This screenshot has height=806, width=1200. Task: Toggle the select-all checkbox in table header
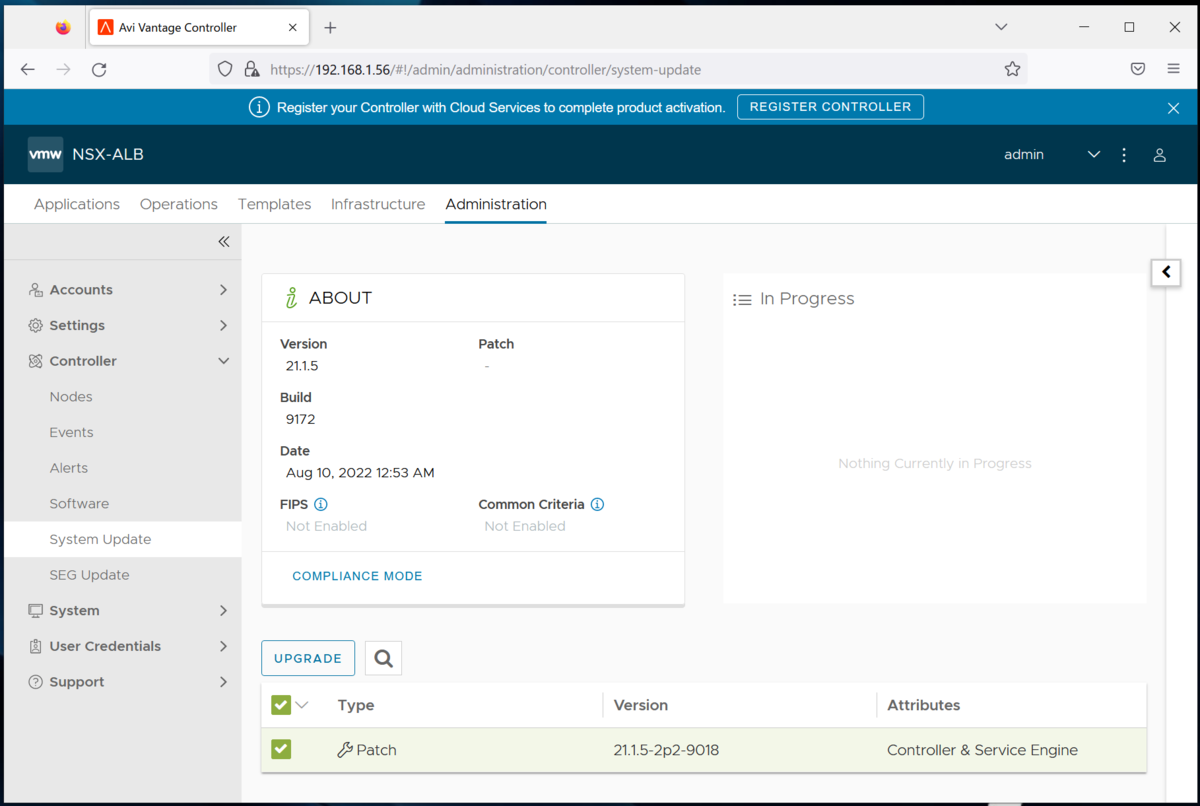click(281, 705)
